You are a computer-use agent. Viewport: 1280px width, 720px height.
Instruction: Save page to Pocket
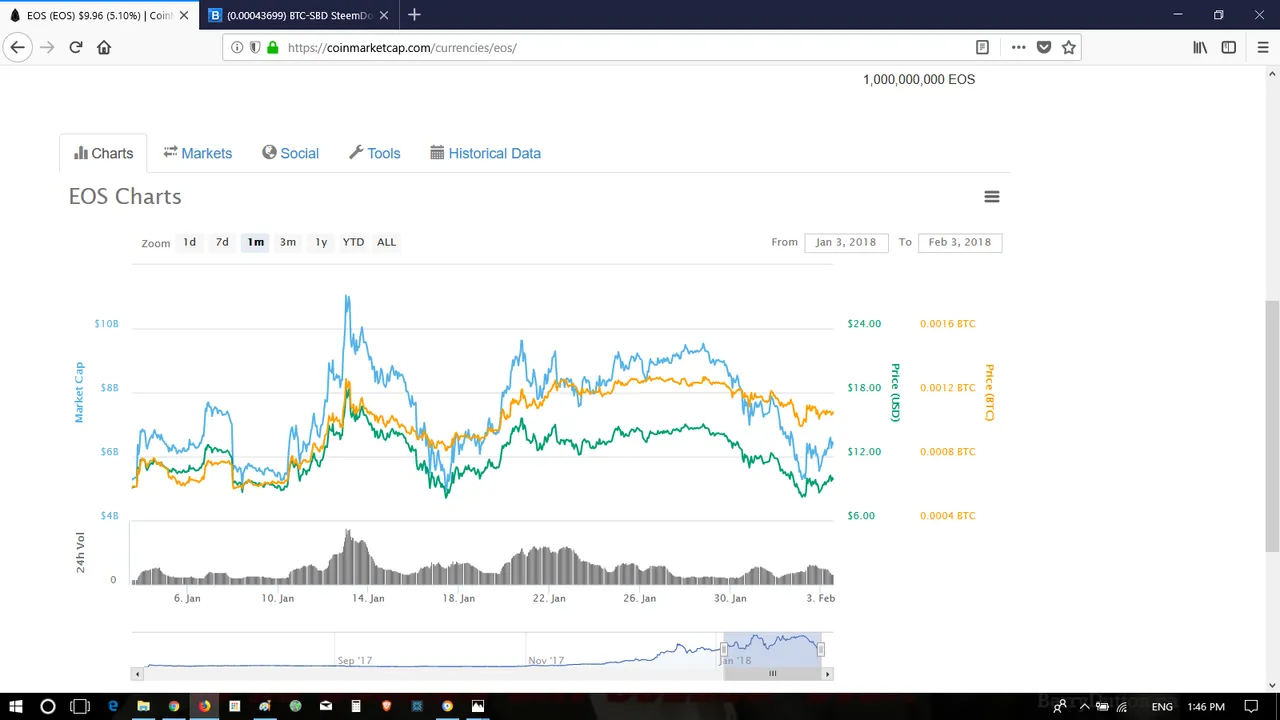pyautogui.click(x=1044, y=47)
